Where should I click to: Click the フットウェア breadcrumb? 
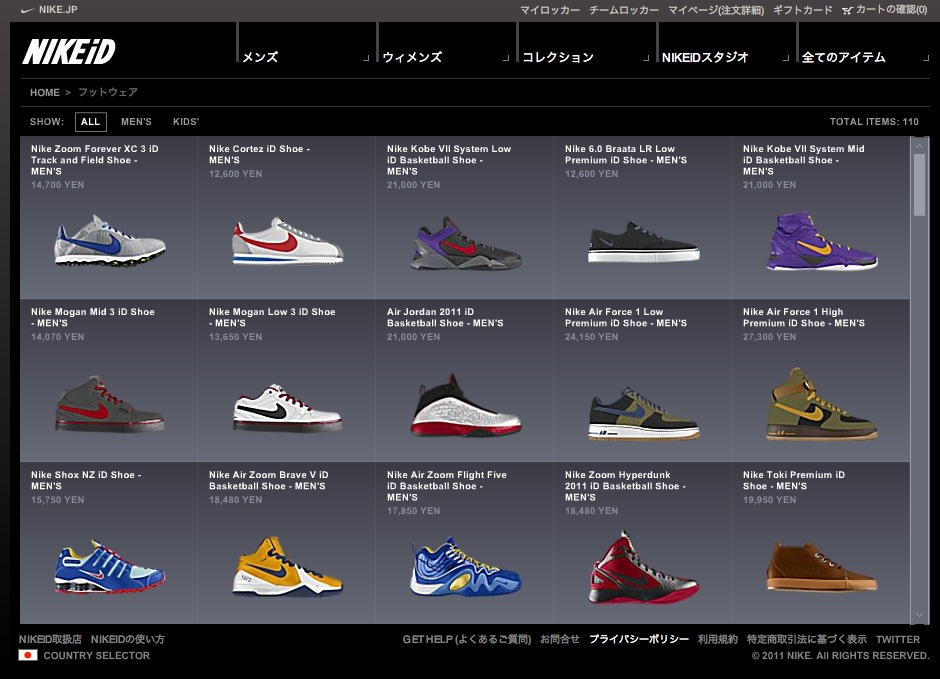(x=108, y=92)
